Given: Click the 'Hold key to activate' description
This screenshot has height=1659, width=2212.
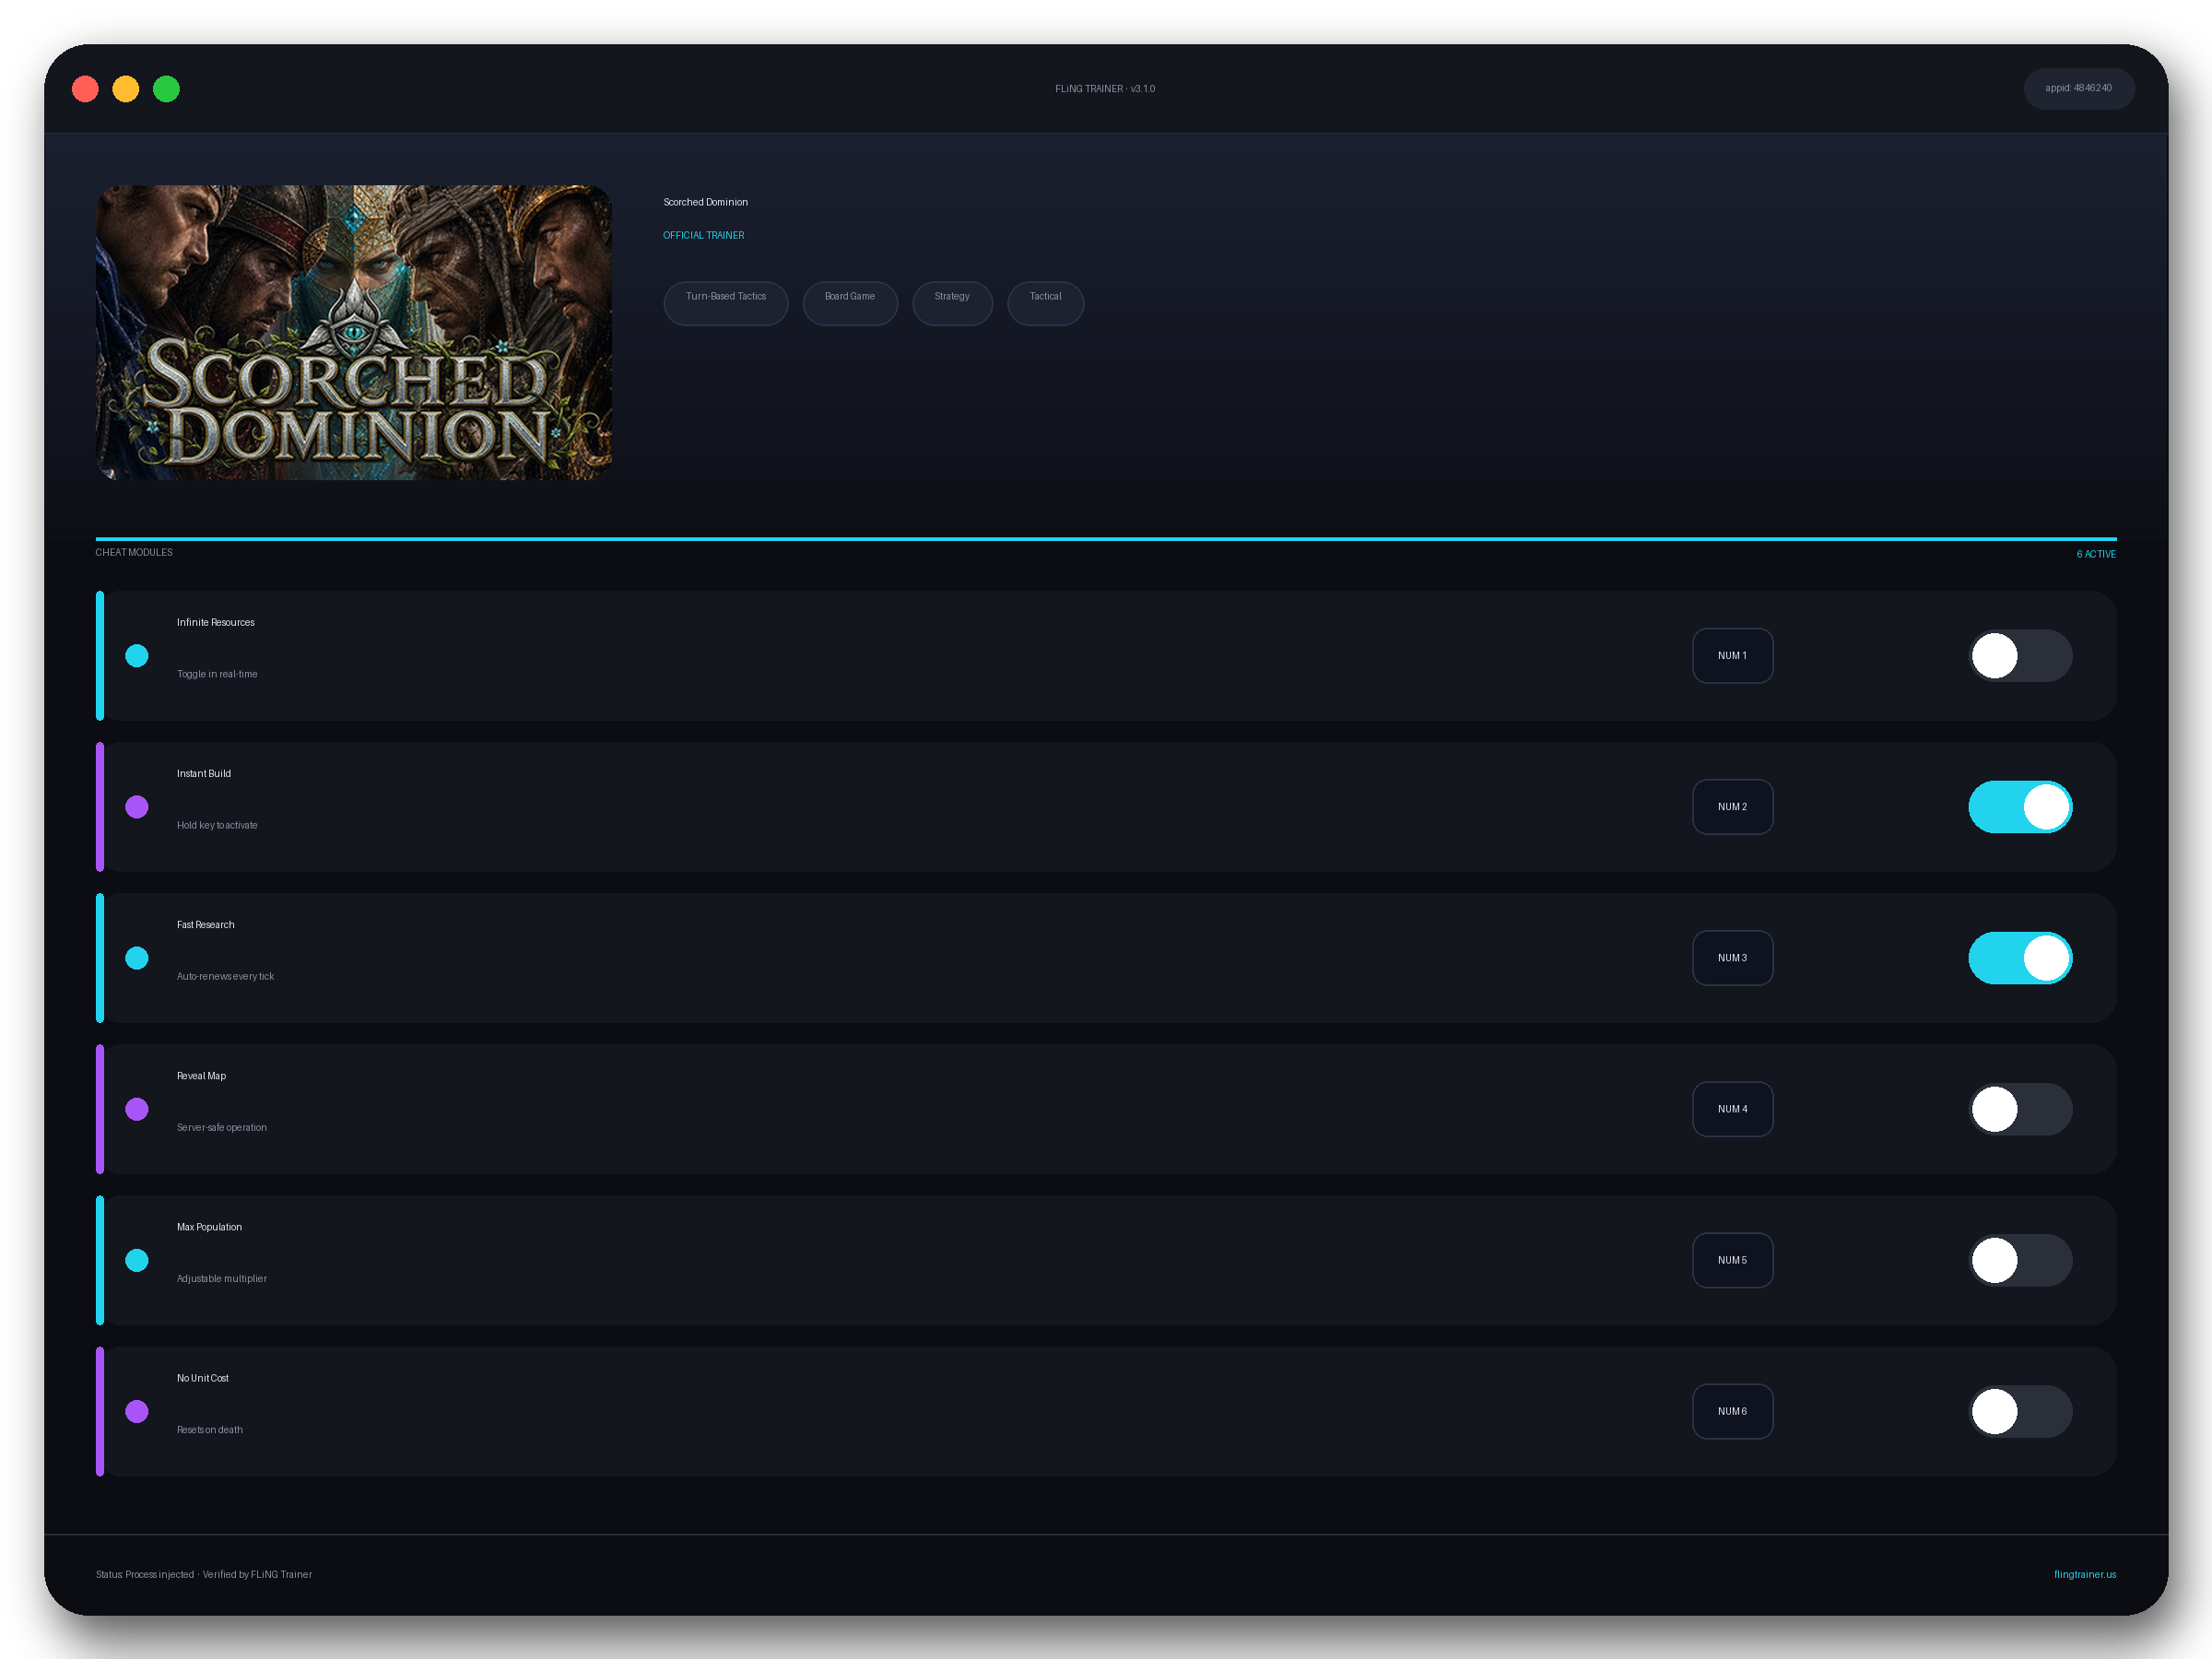Looking at the screenshot, I should tap(217, 825).
